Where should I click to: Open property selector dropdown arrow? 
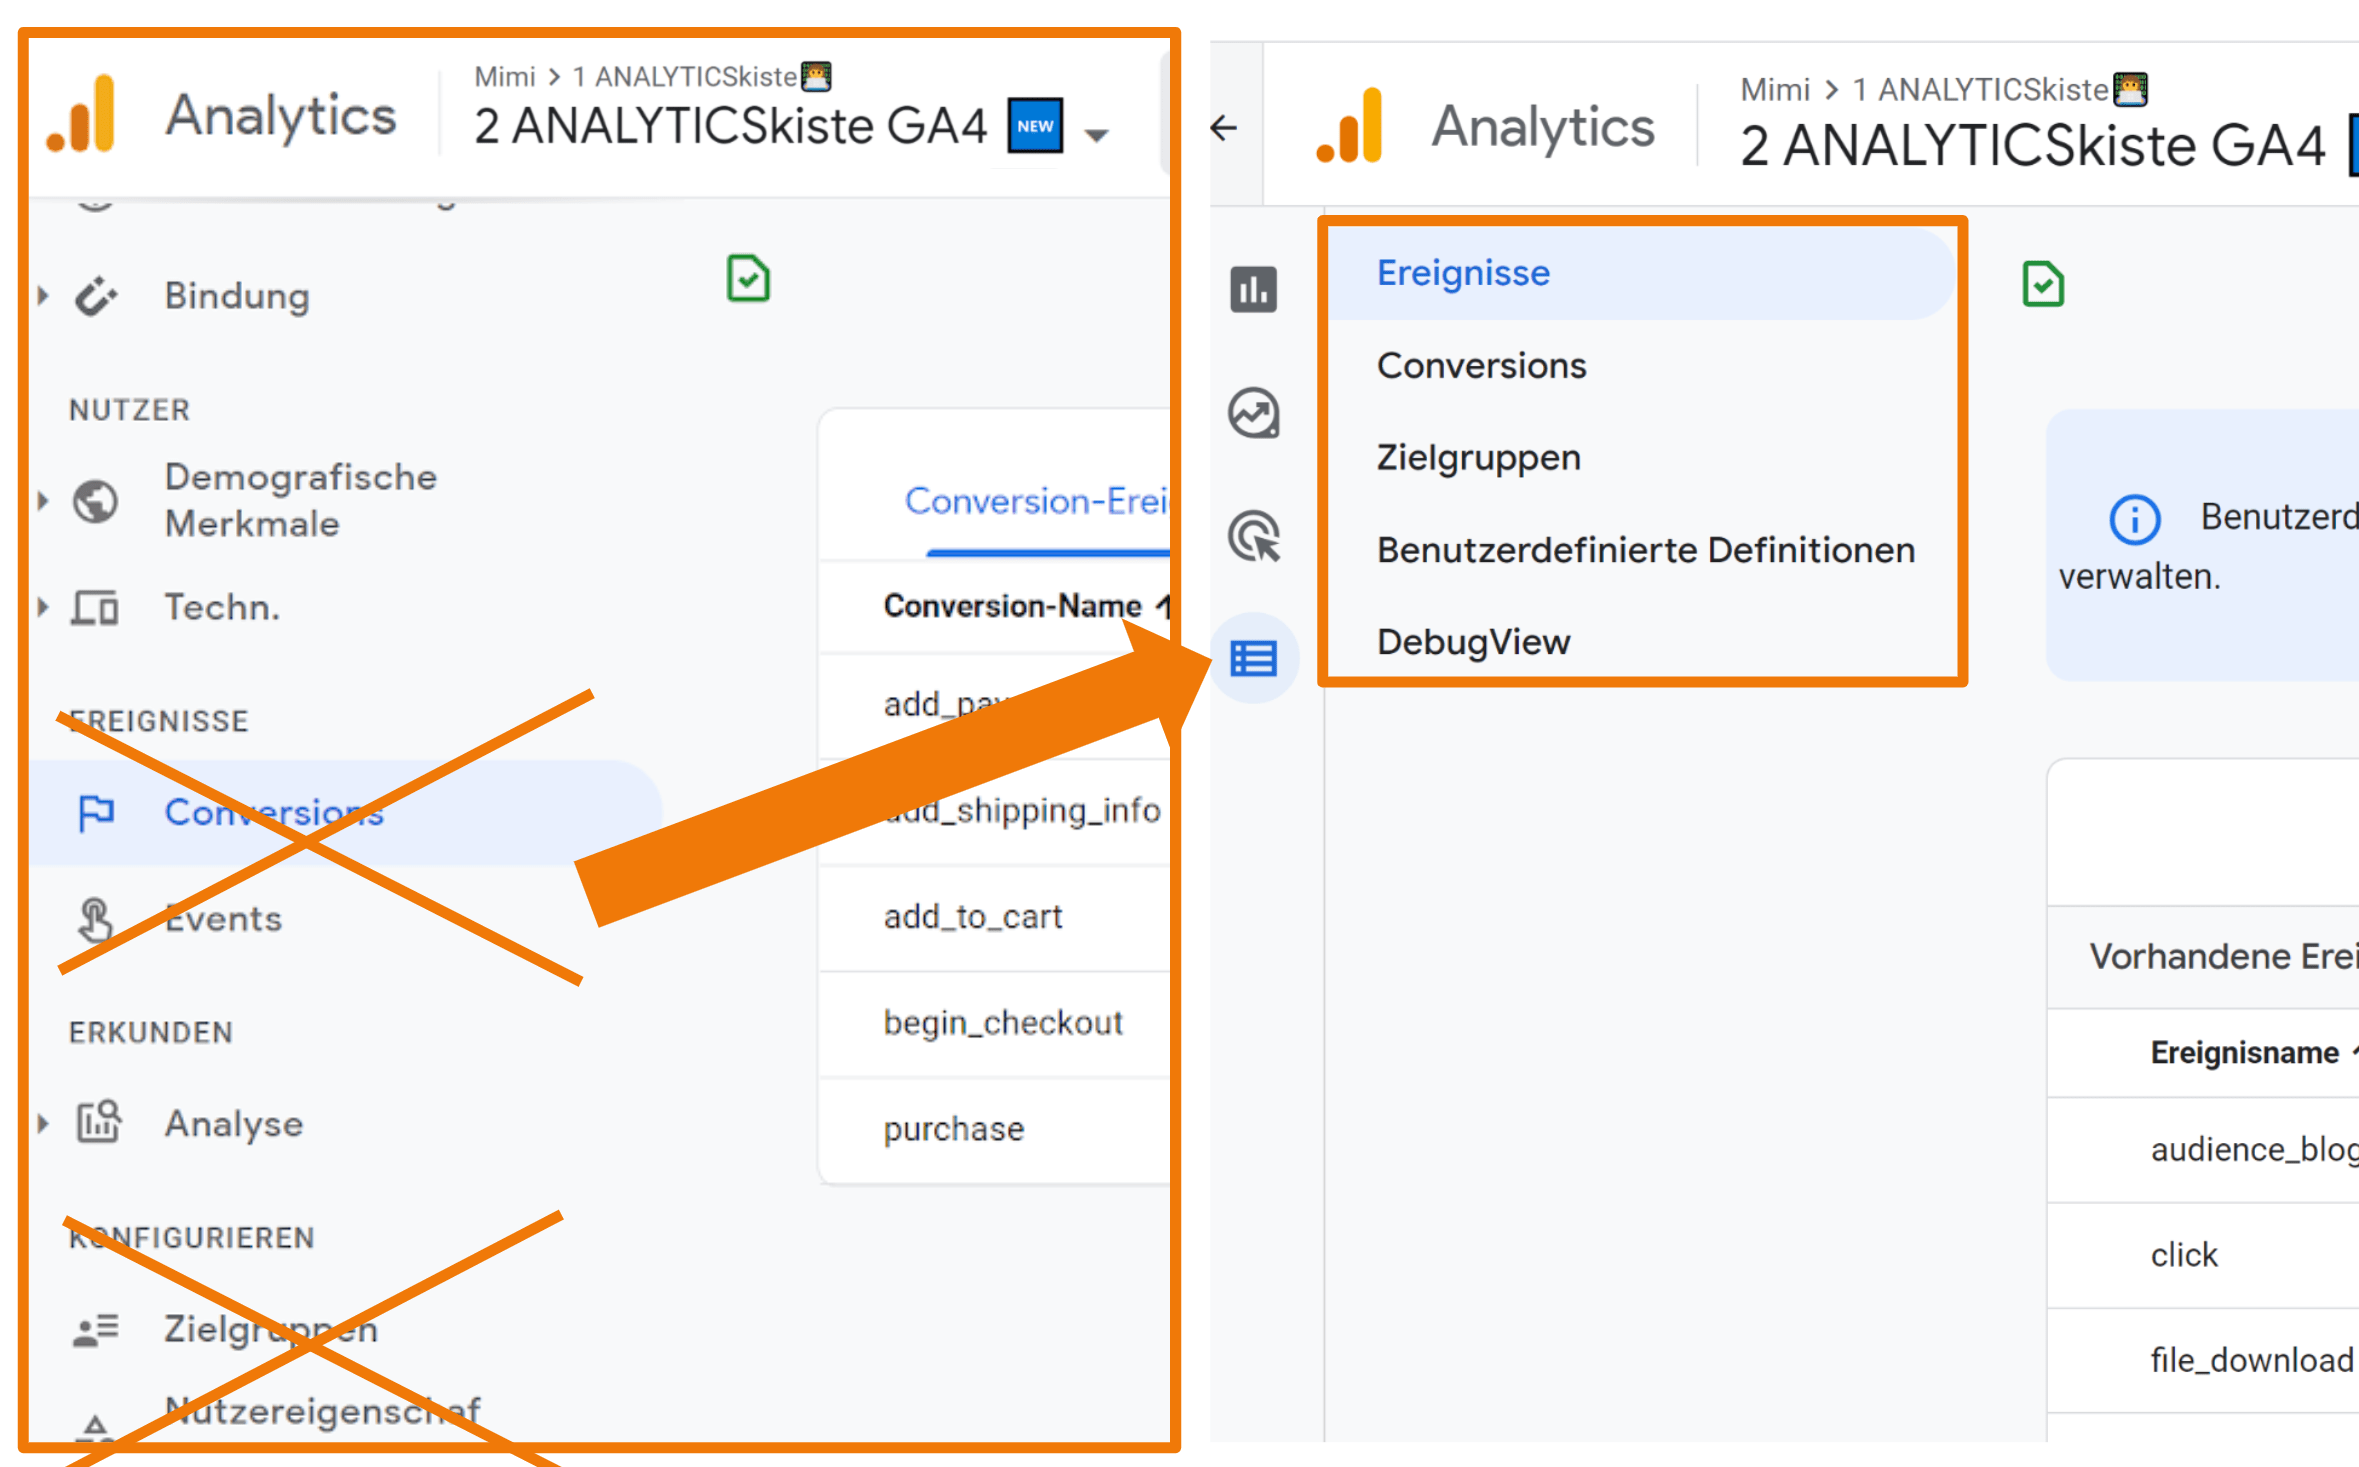click(x=1097, y=135)
